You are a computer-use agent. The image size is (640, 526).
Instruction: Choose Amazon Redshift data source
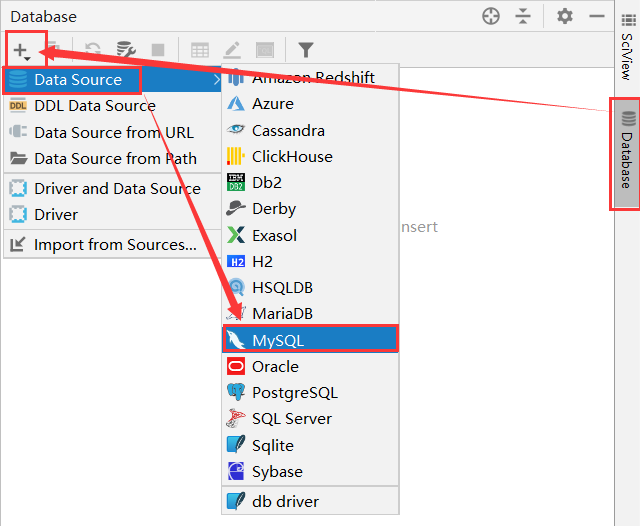[x=310, y=78]
